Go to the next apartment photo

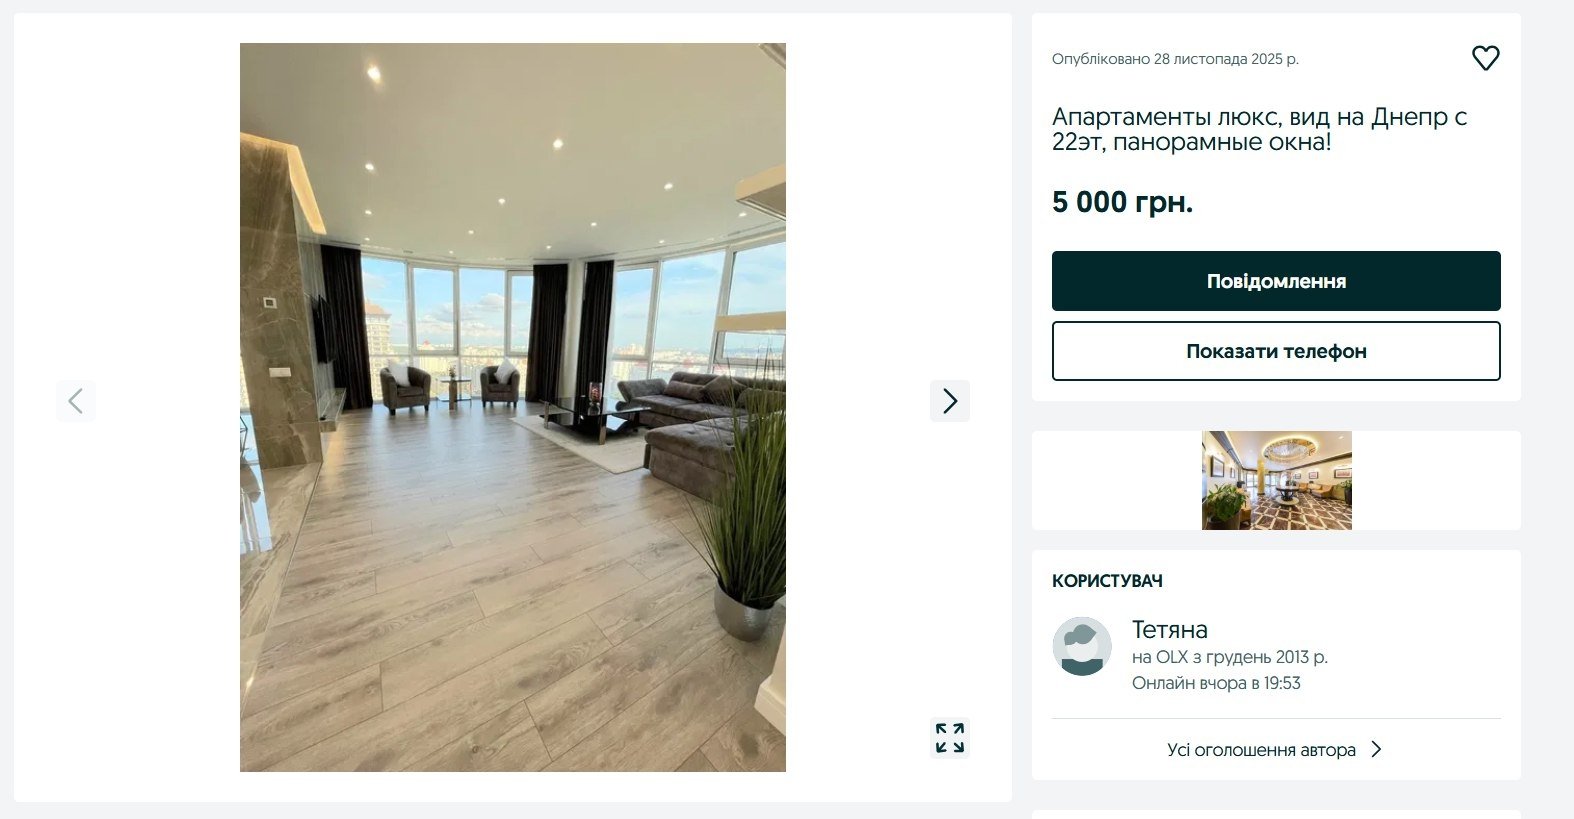tap(950, 401)
